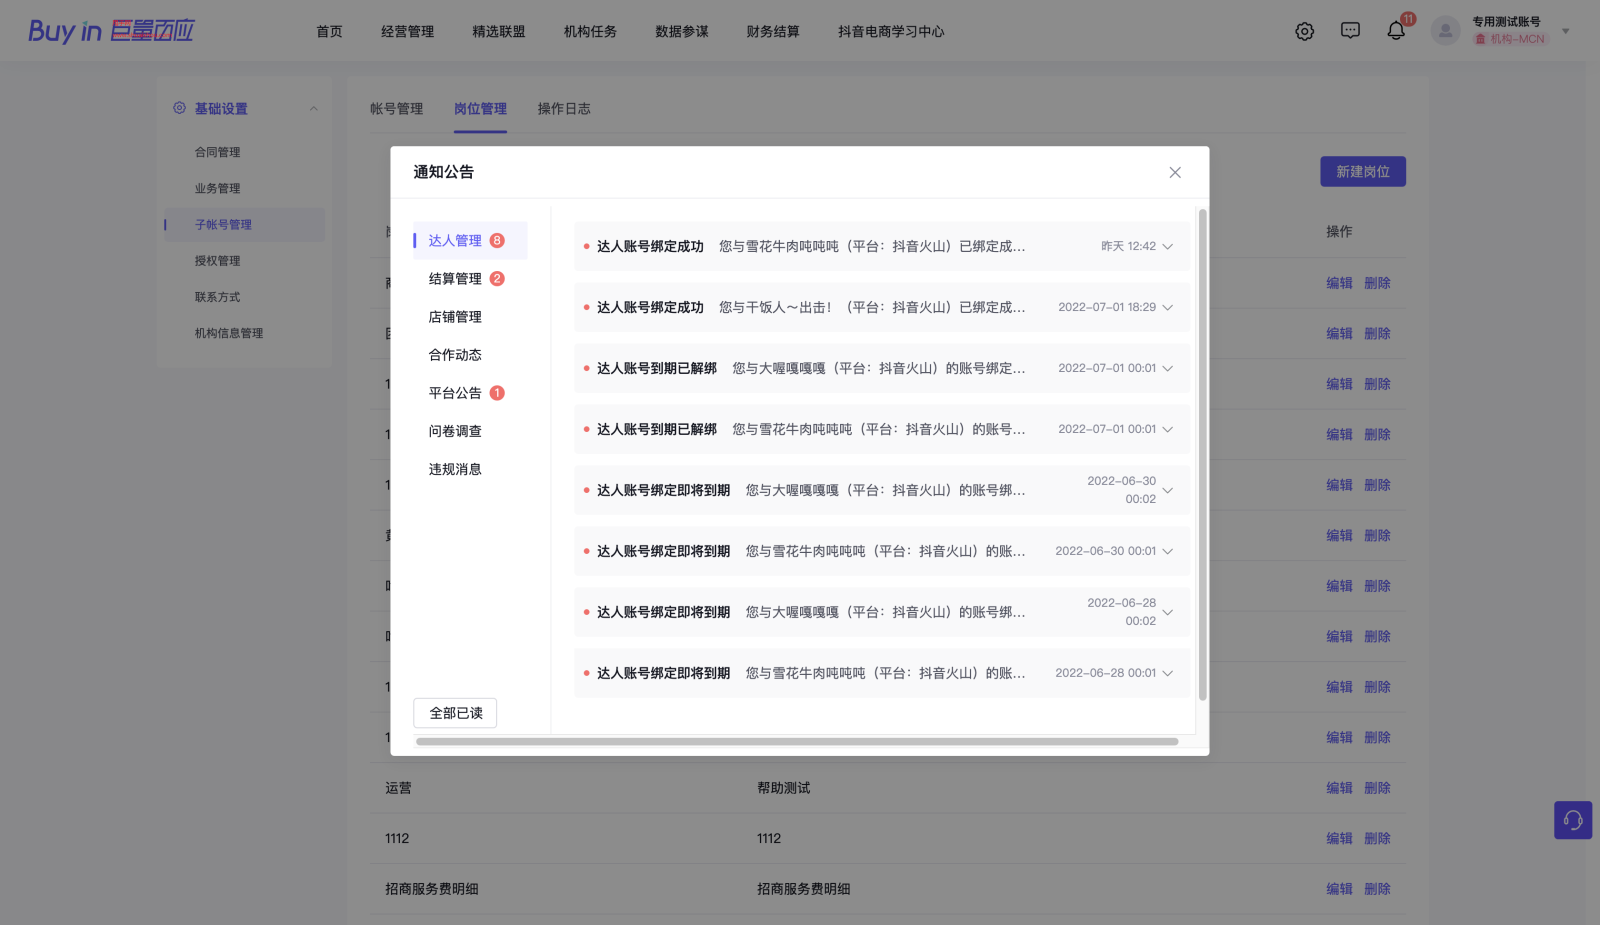Click the 基础设置 gear icon in sidebar

click(x=179, y=108)
